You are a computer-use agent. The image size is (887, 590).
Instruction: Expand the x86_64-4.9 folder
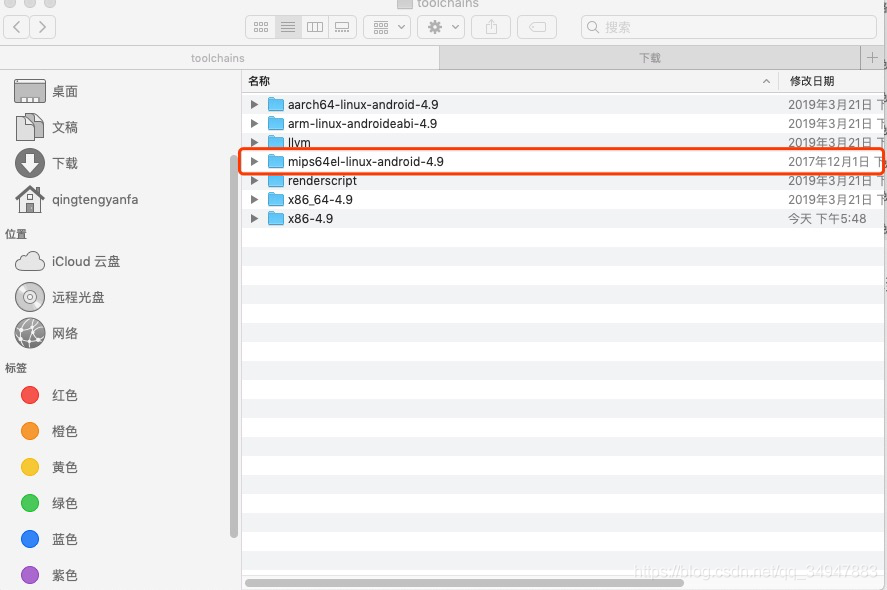pyautogui.click(x=255, y=199)
